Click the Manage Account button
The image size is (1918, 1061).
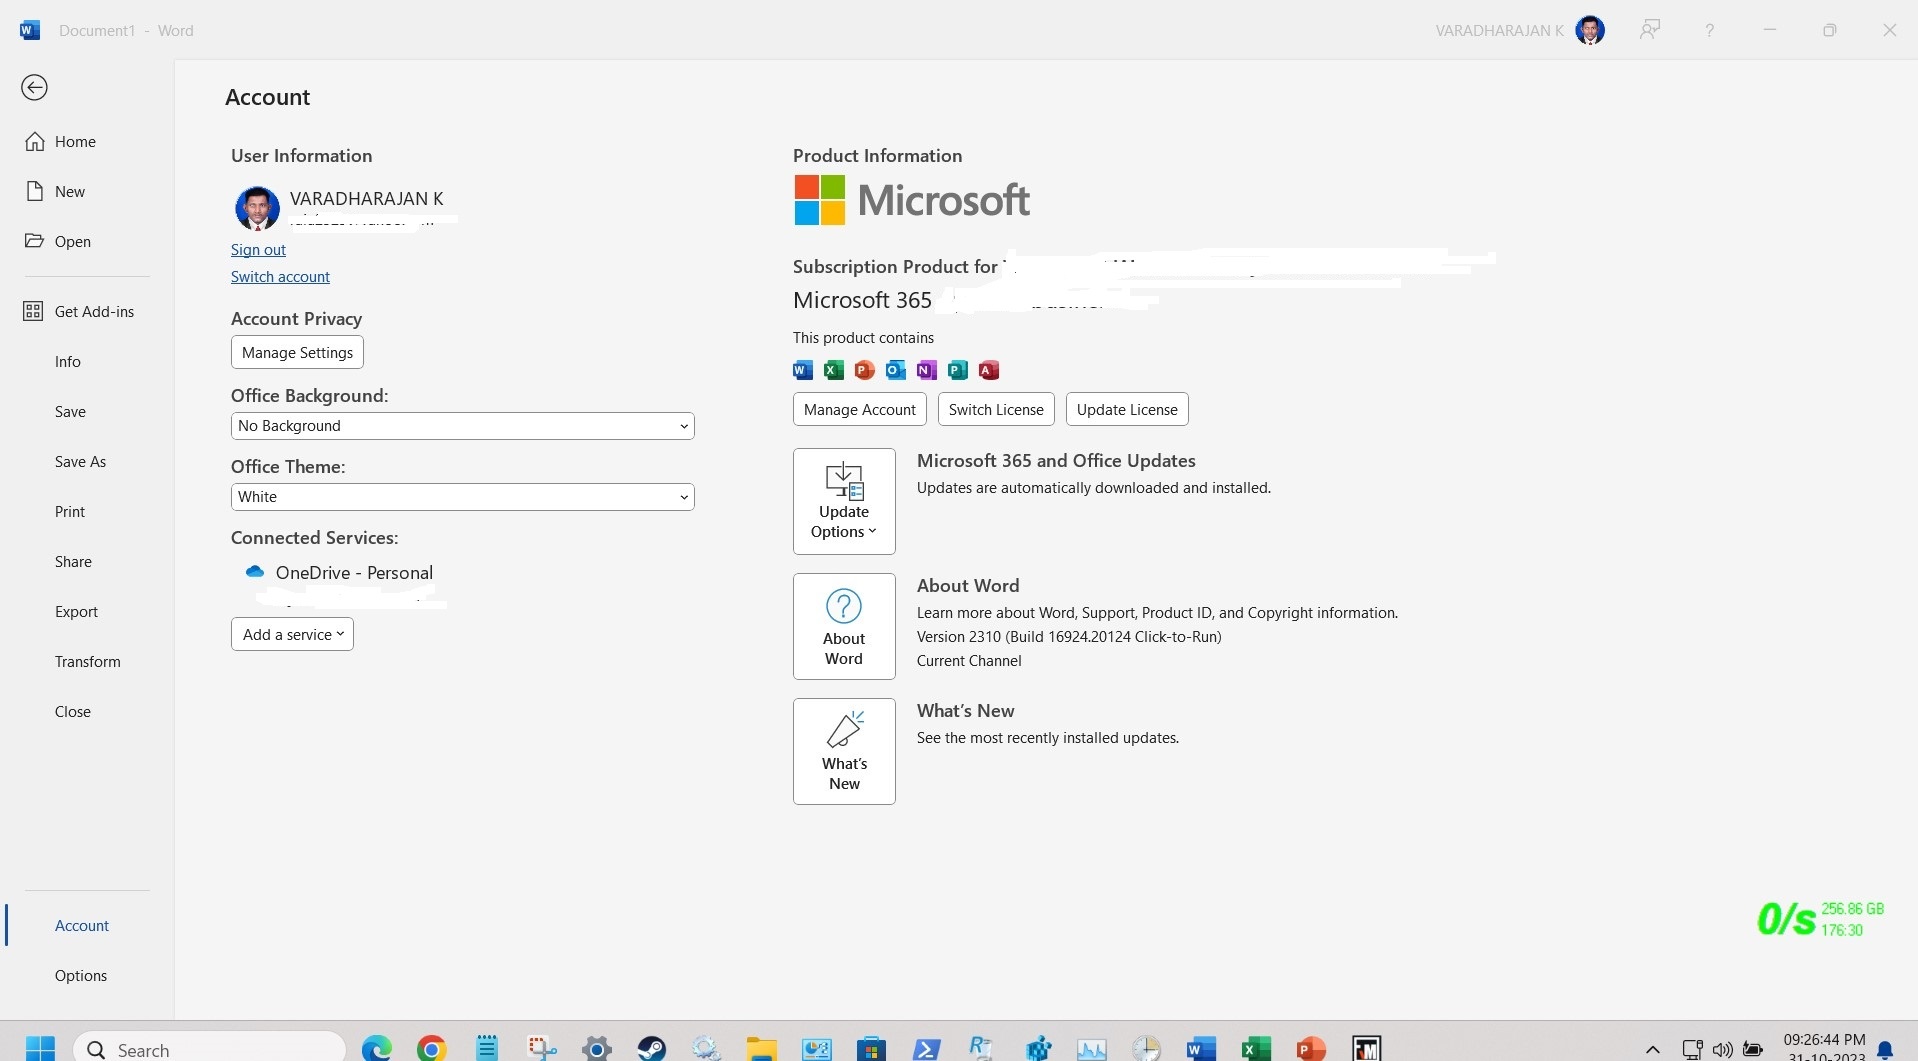point(860,410)
